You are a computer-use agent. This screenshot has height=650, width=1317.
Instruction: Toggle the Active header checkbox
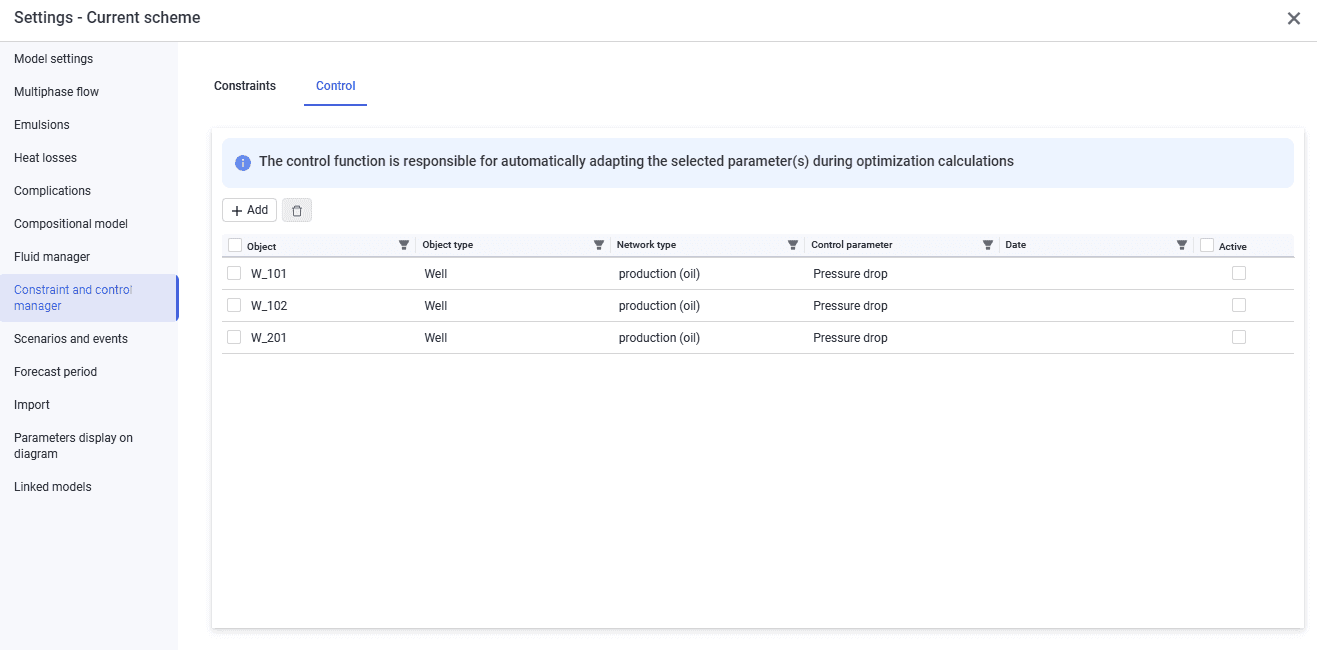click(x=1207, y=245)
